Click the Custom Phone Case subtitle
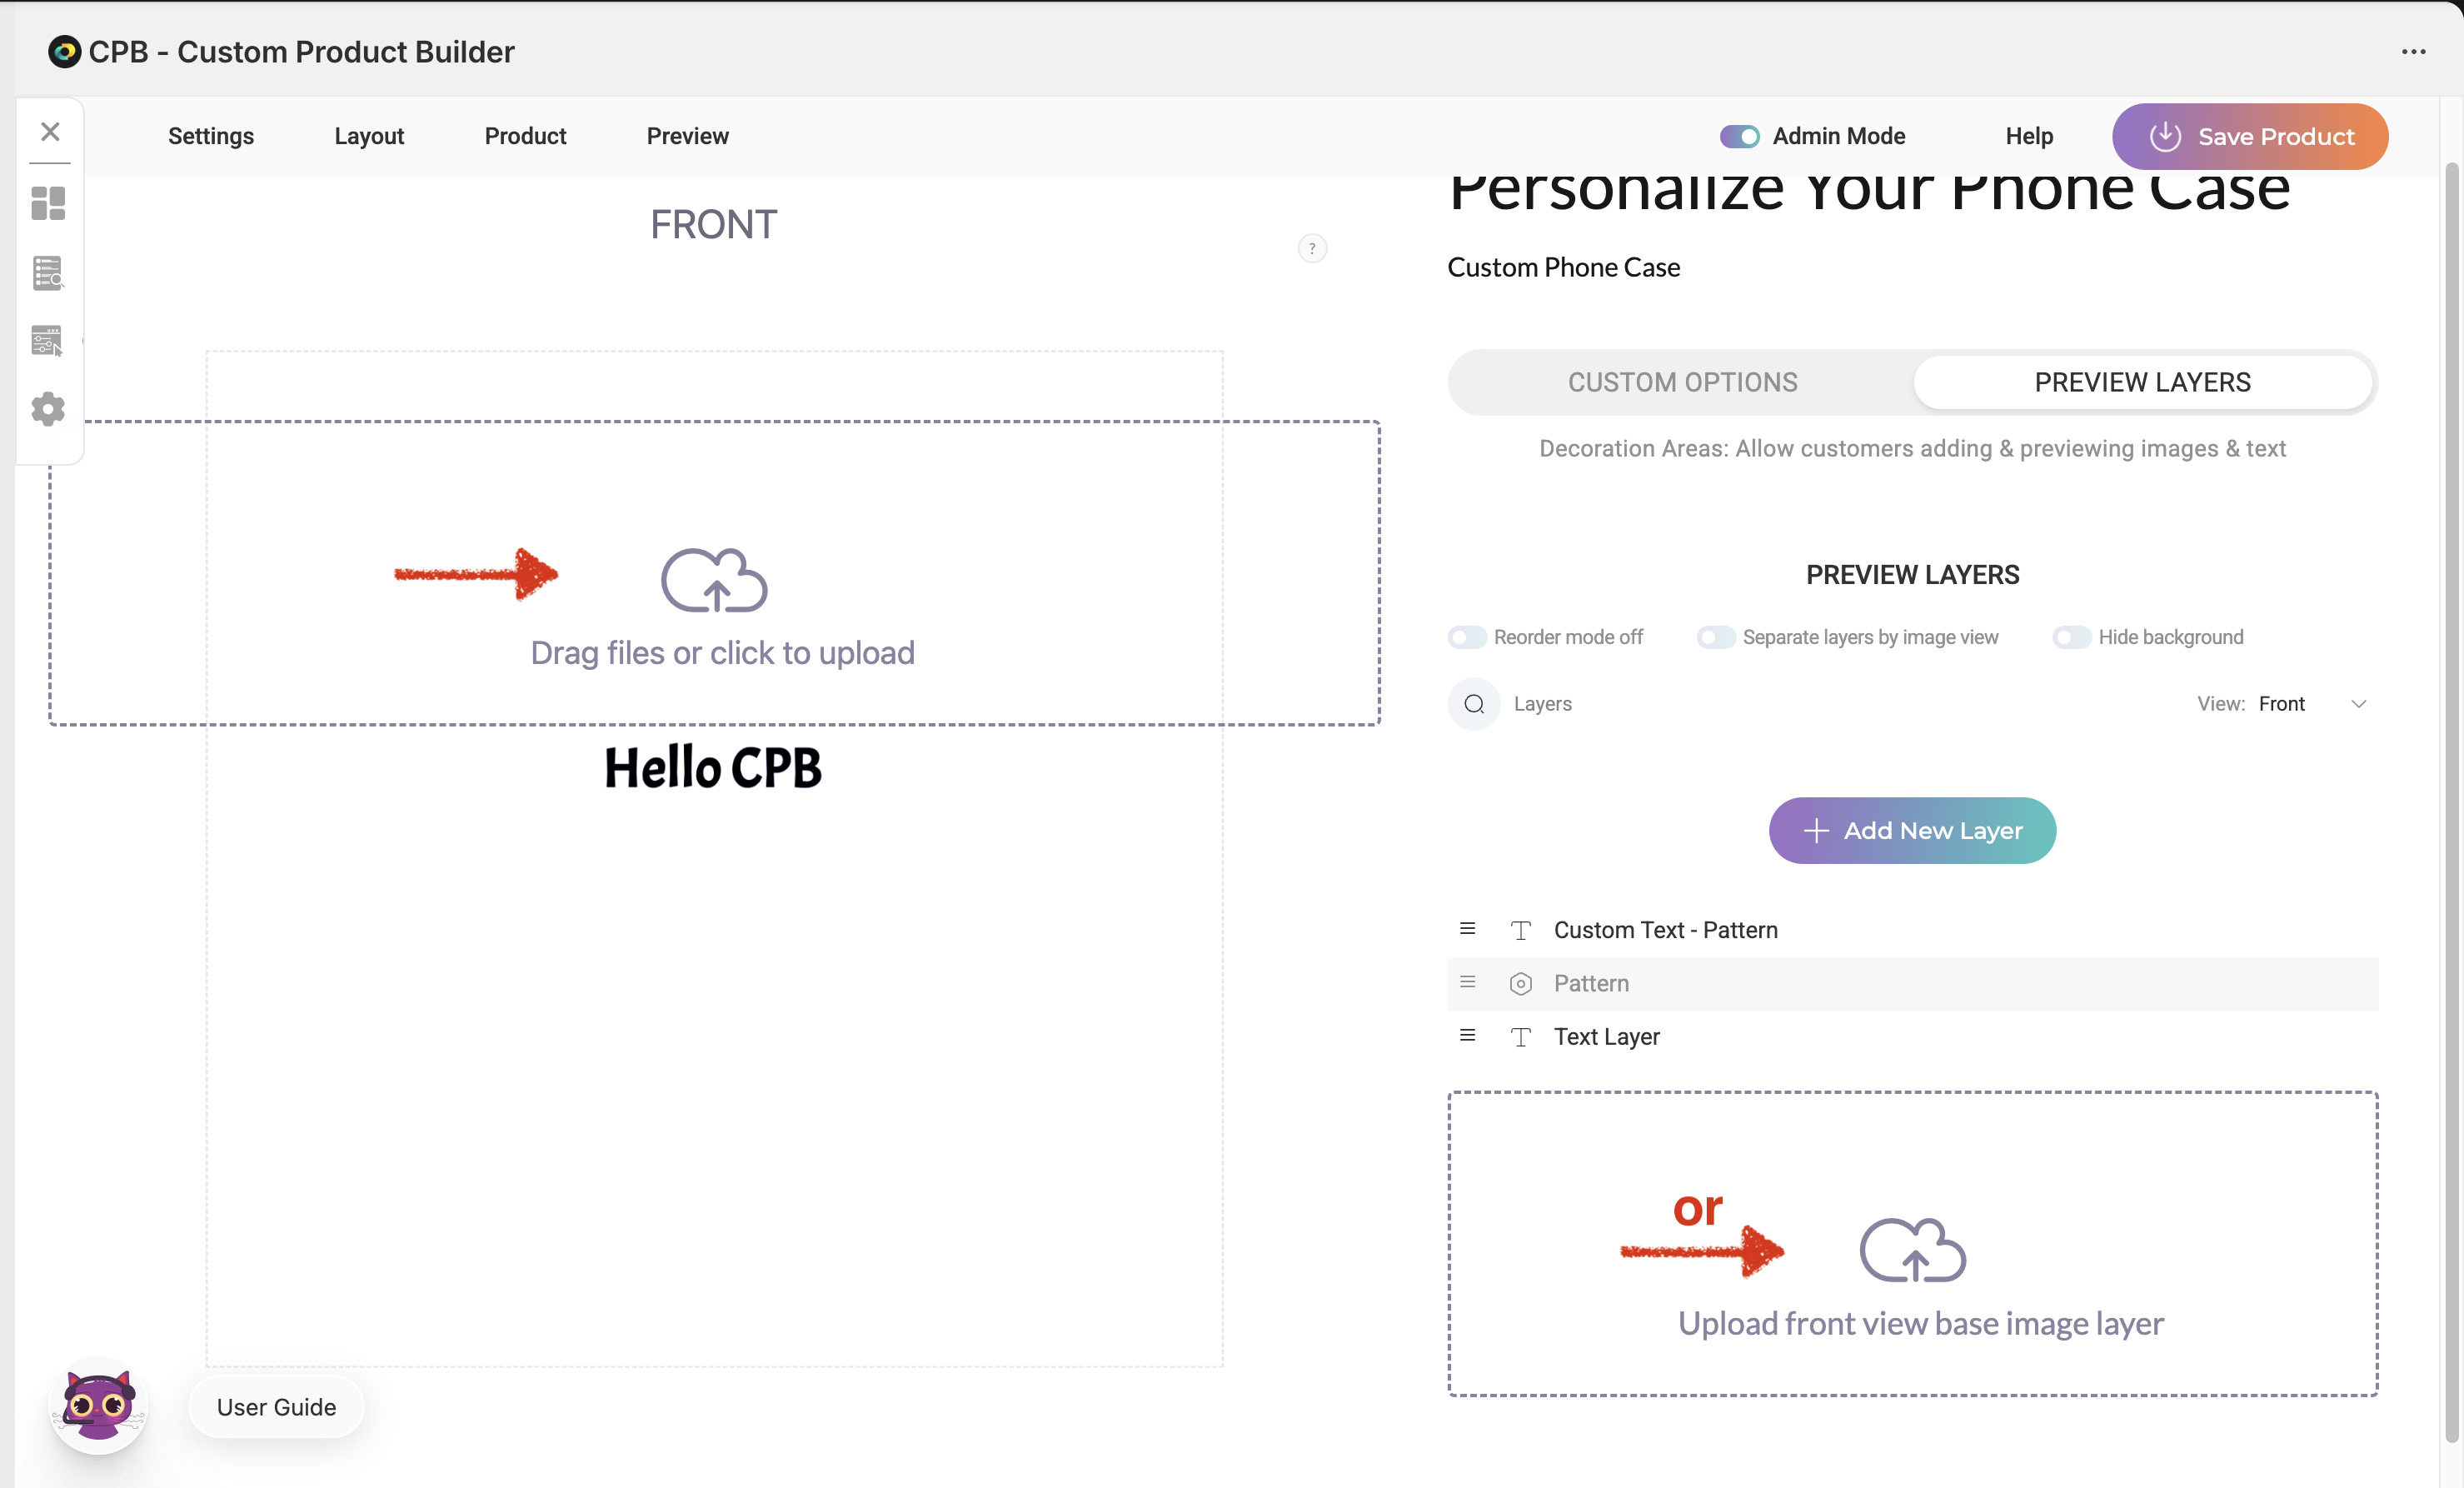 1563,267
